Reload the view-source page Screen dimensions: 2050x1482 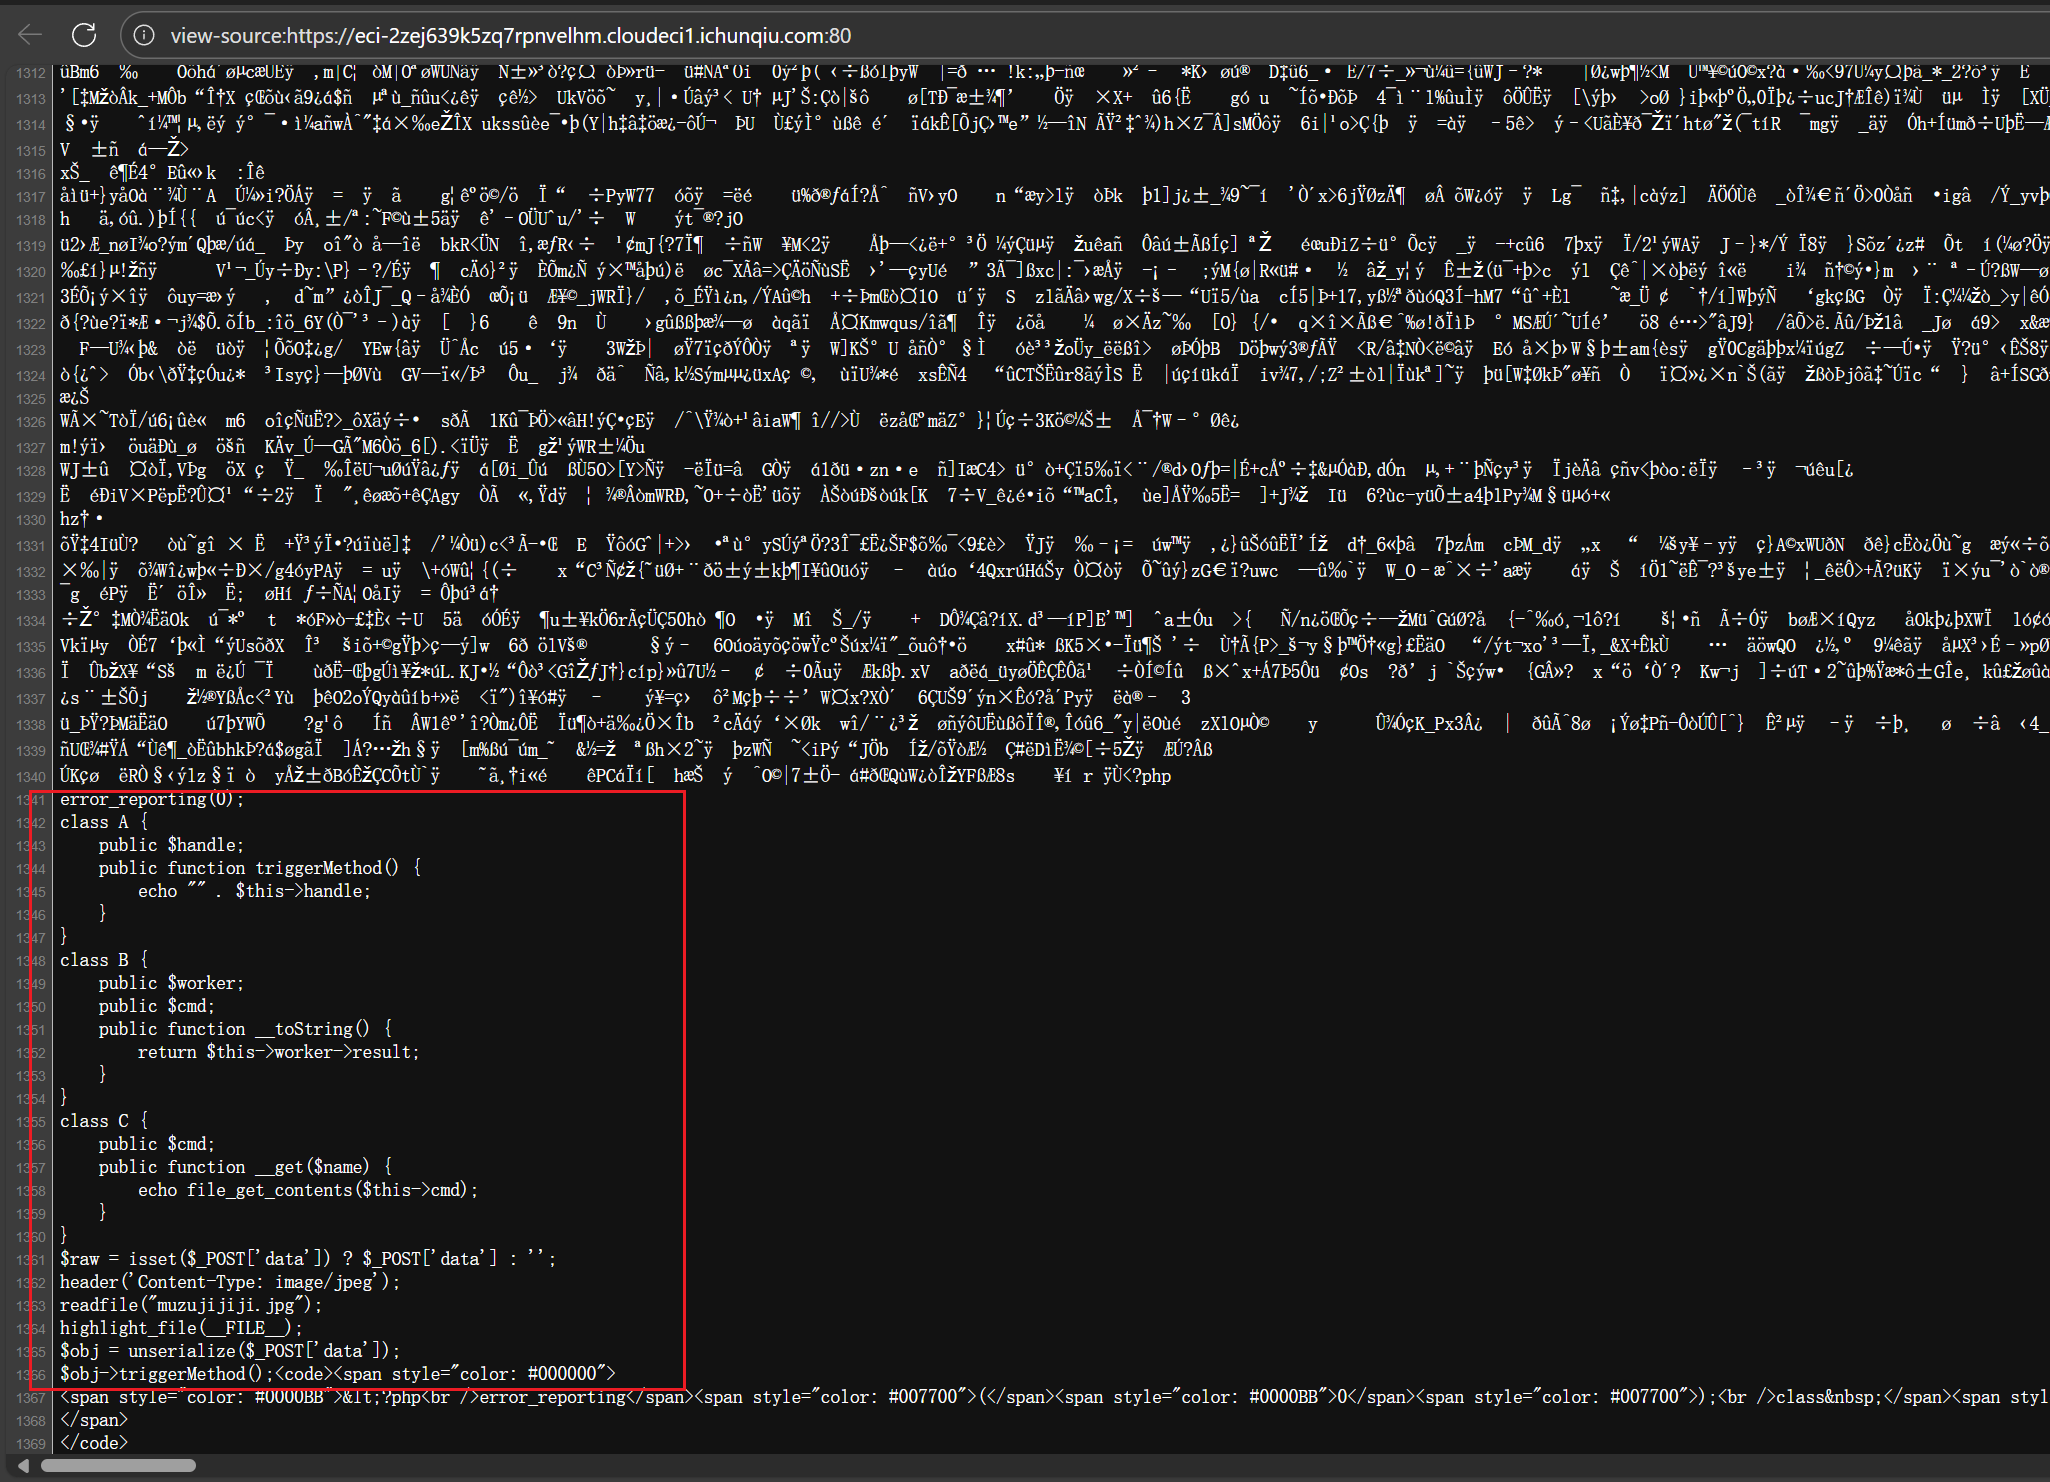pyautogui.click(x=84, y=35)
